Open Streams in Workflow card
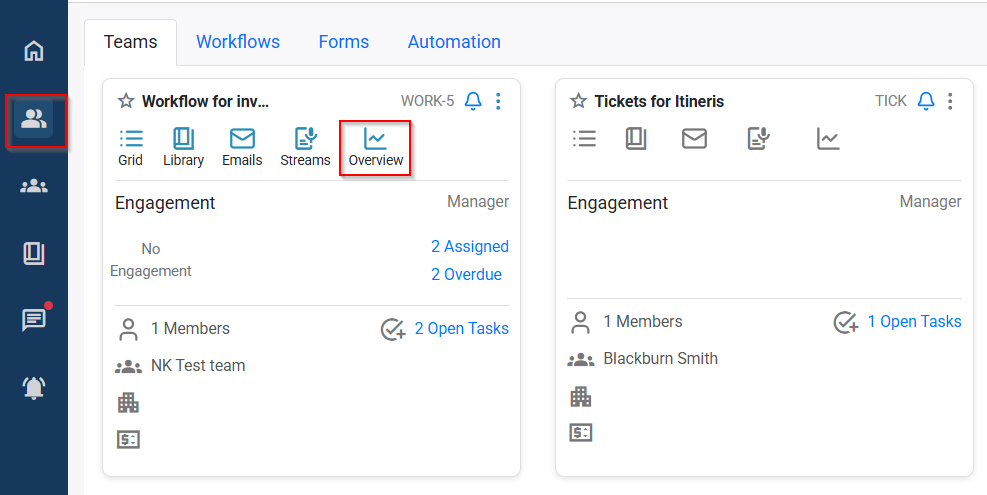Screen dimensions: 987x495 click(x=305, y=147)
